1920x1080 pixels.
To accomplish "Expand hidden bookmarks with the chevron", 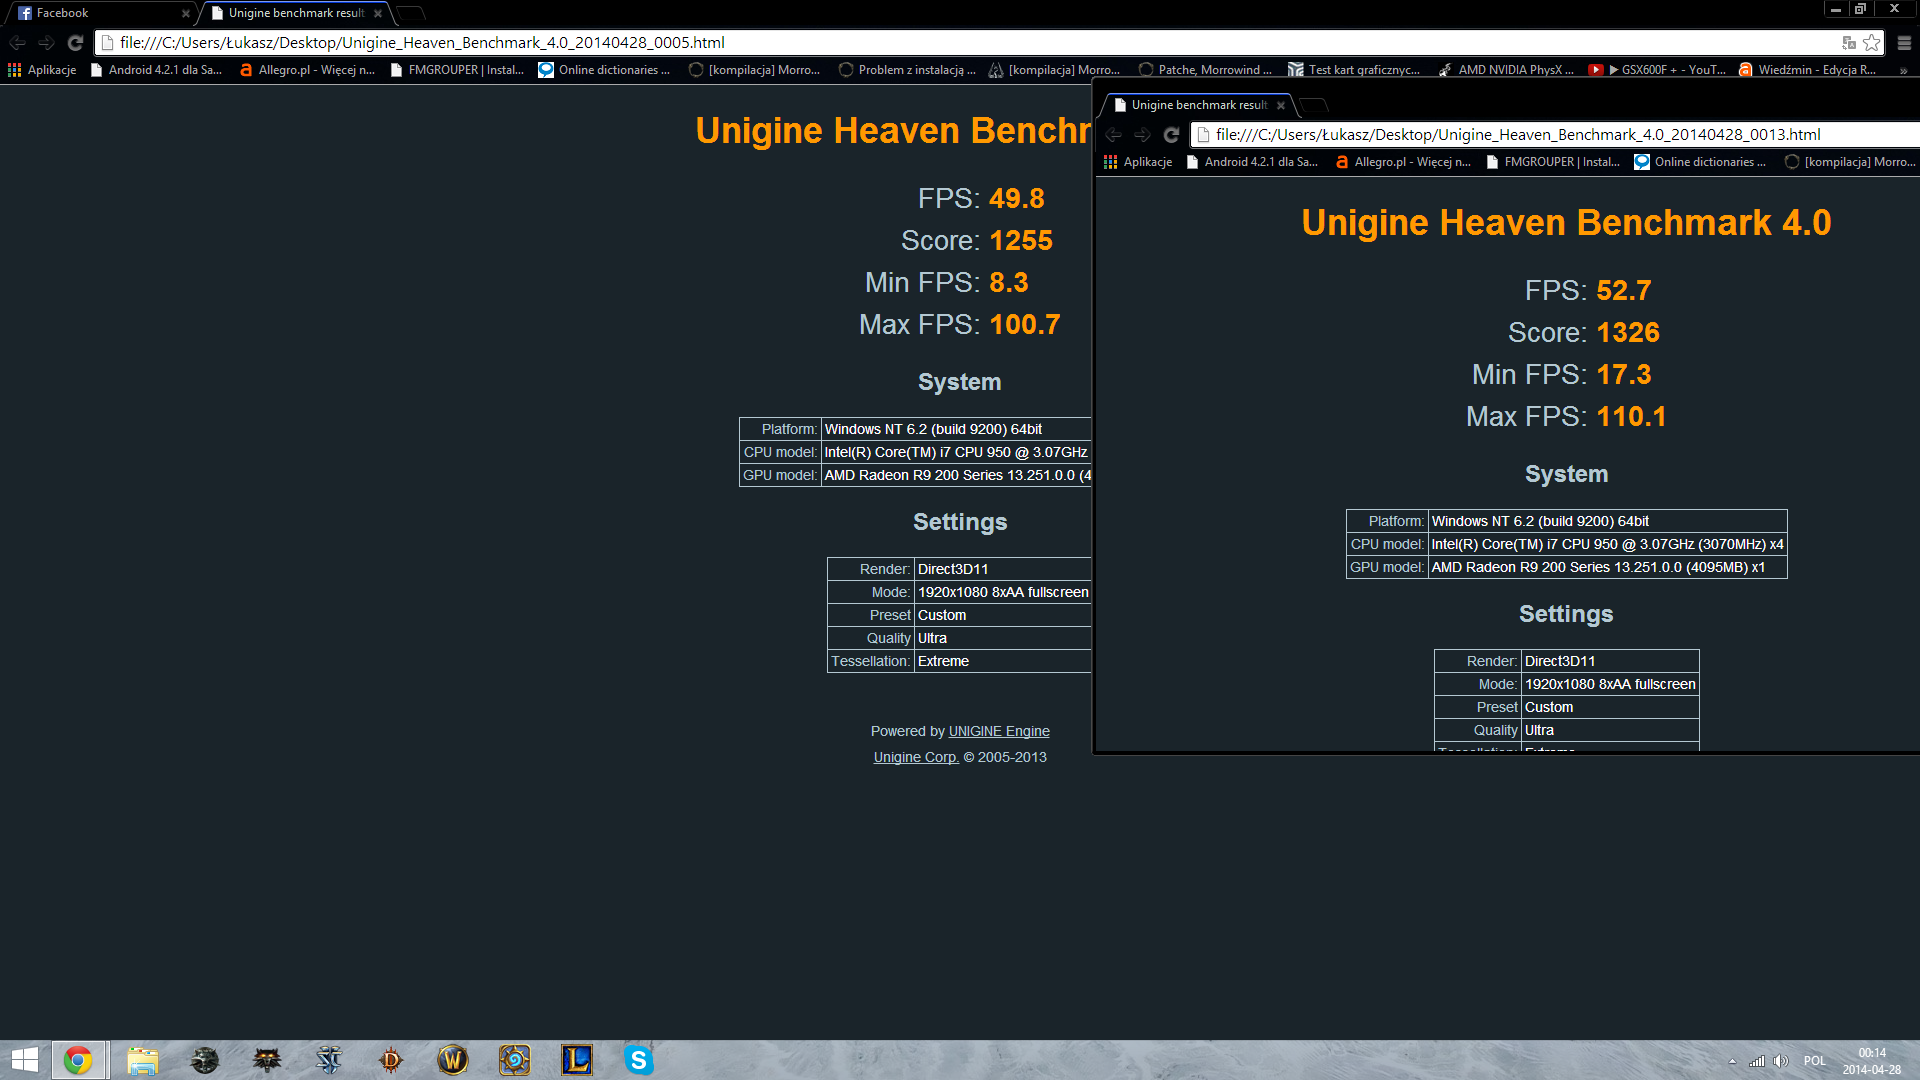I will [x=1903, y=70].
